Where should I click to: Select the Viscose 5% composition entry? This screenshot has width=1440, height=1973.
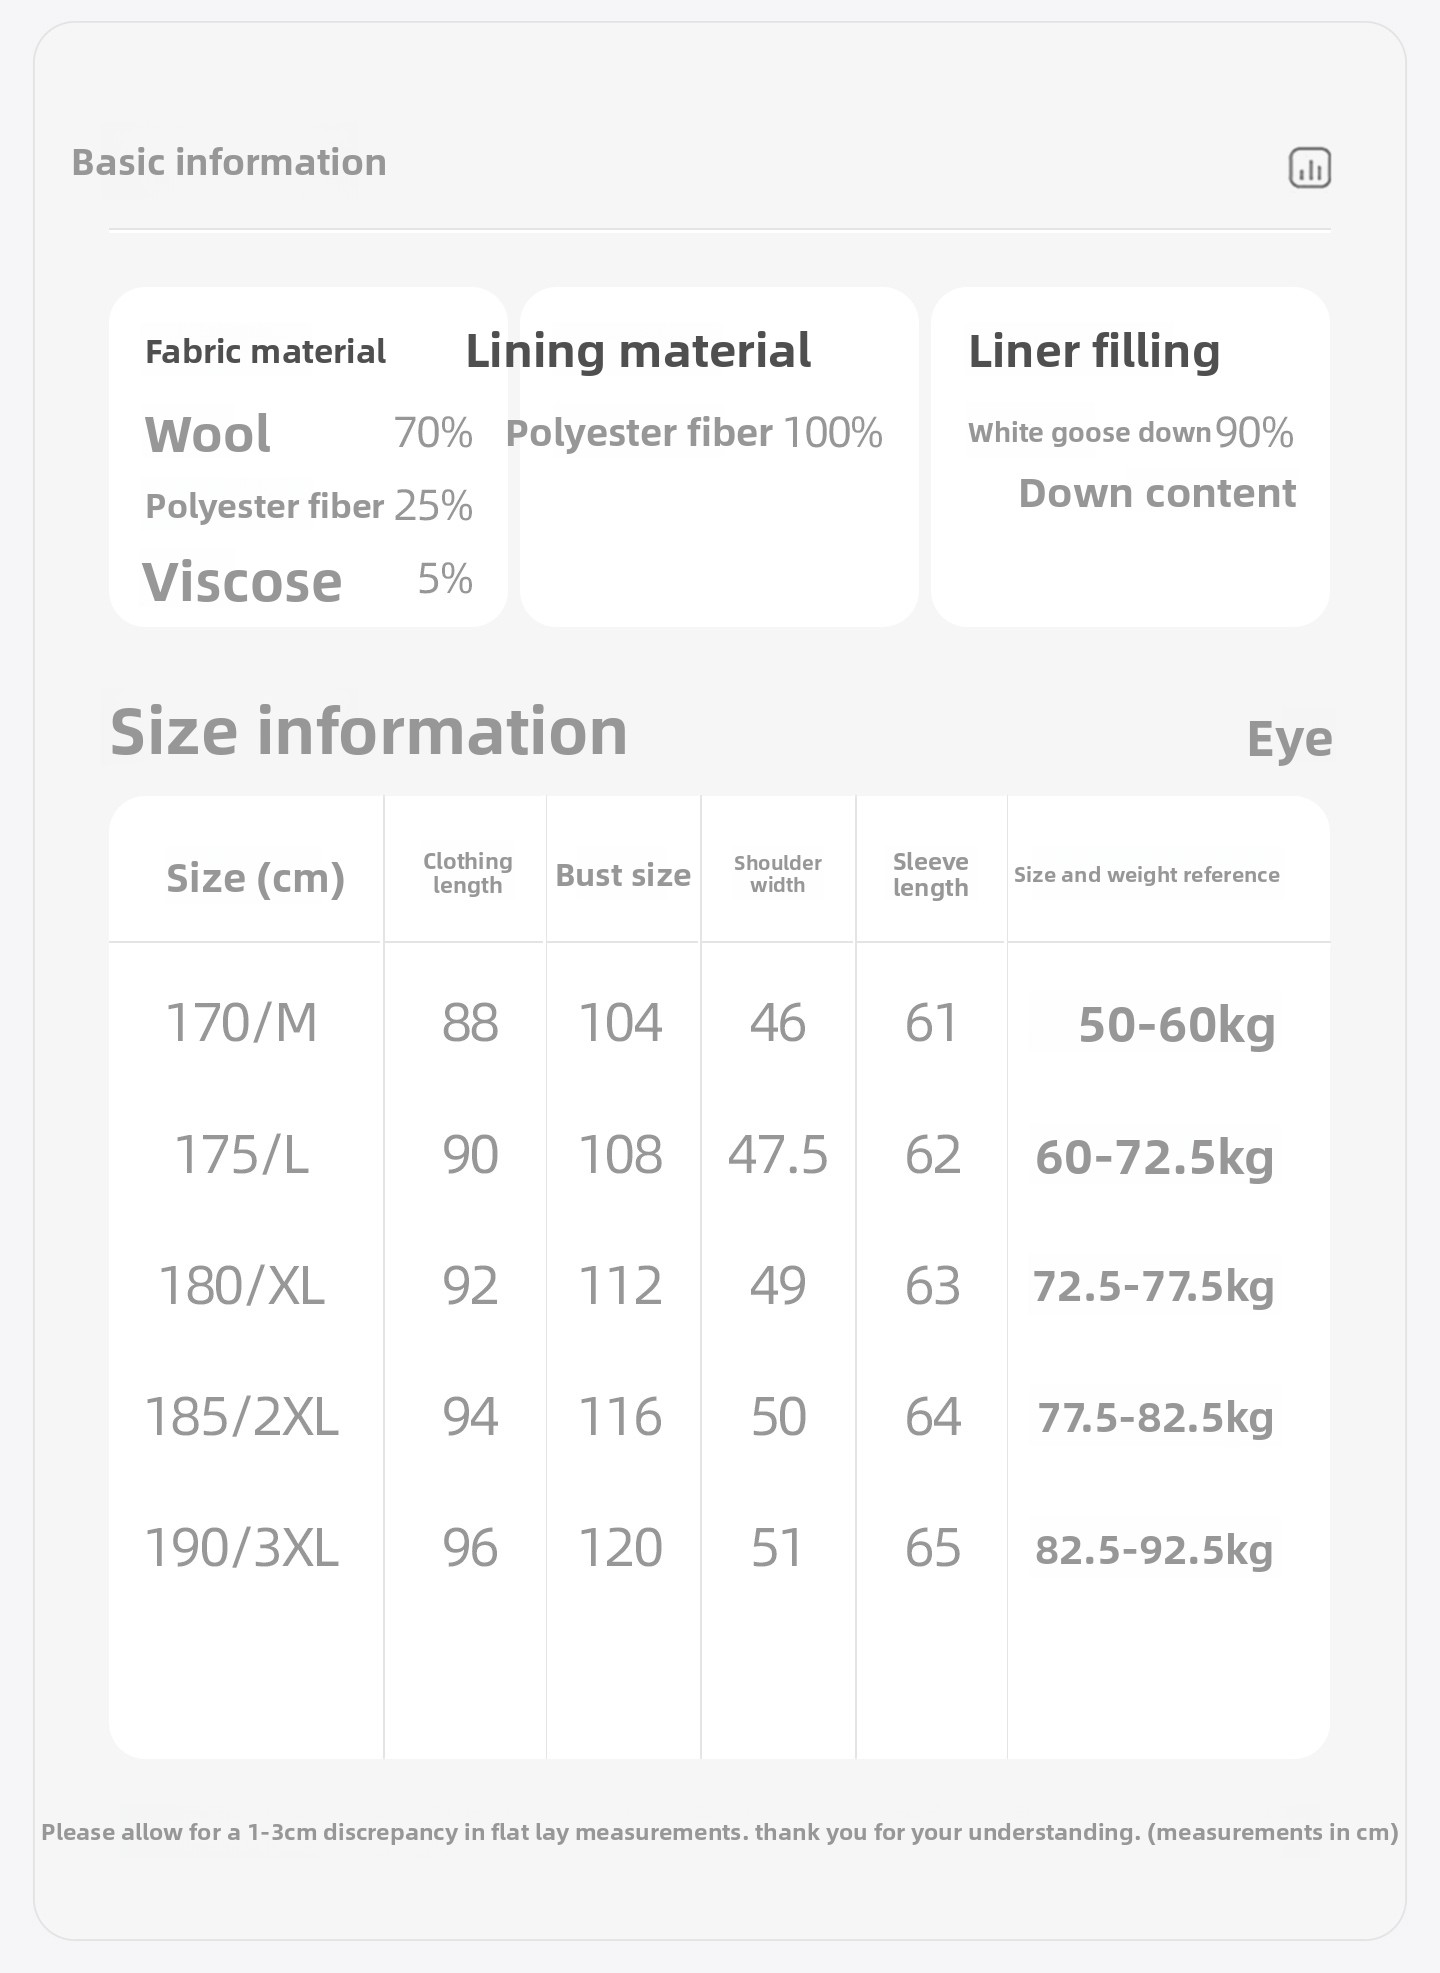308,581
